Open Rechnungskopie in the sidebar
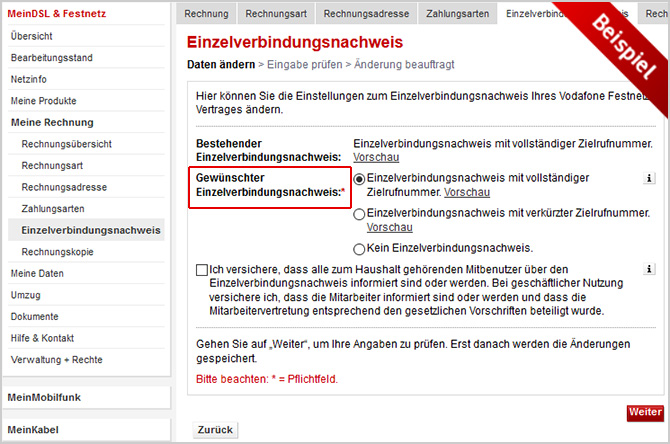670x444 pixels. coord(57,252)
